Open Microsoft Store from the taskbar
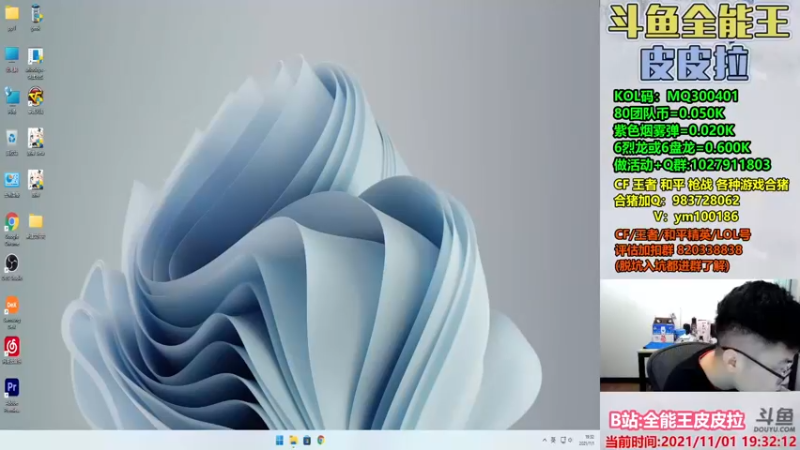The width and height of the screenshot is (800, 450). [x=307, y=440]
